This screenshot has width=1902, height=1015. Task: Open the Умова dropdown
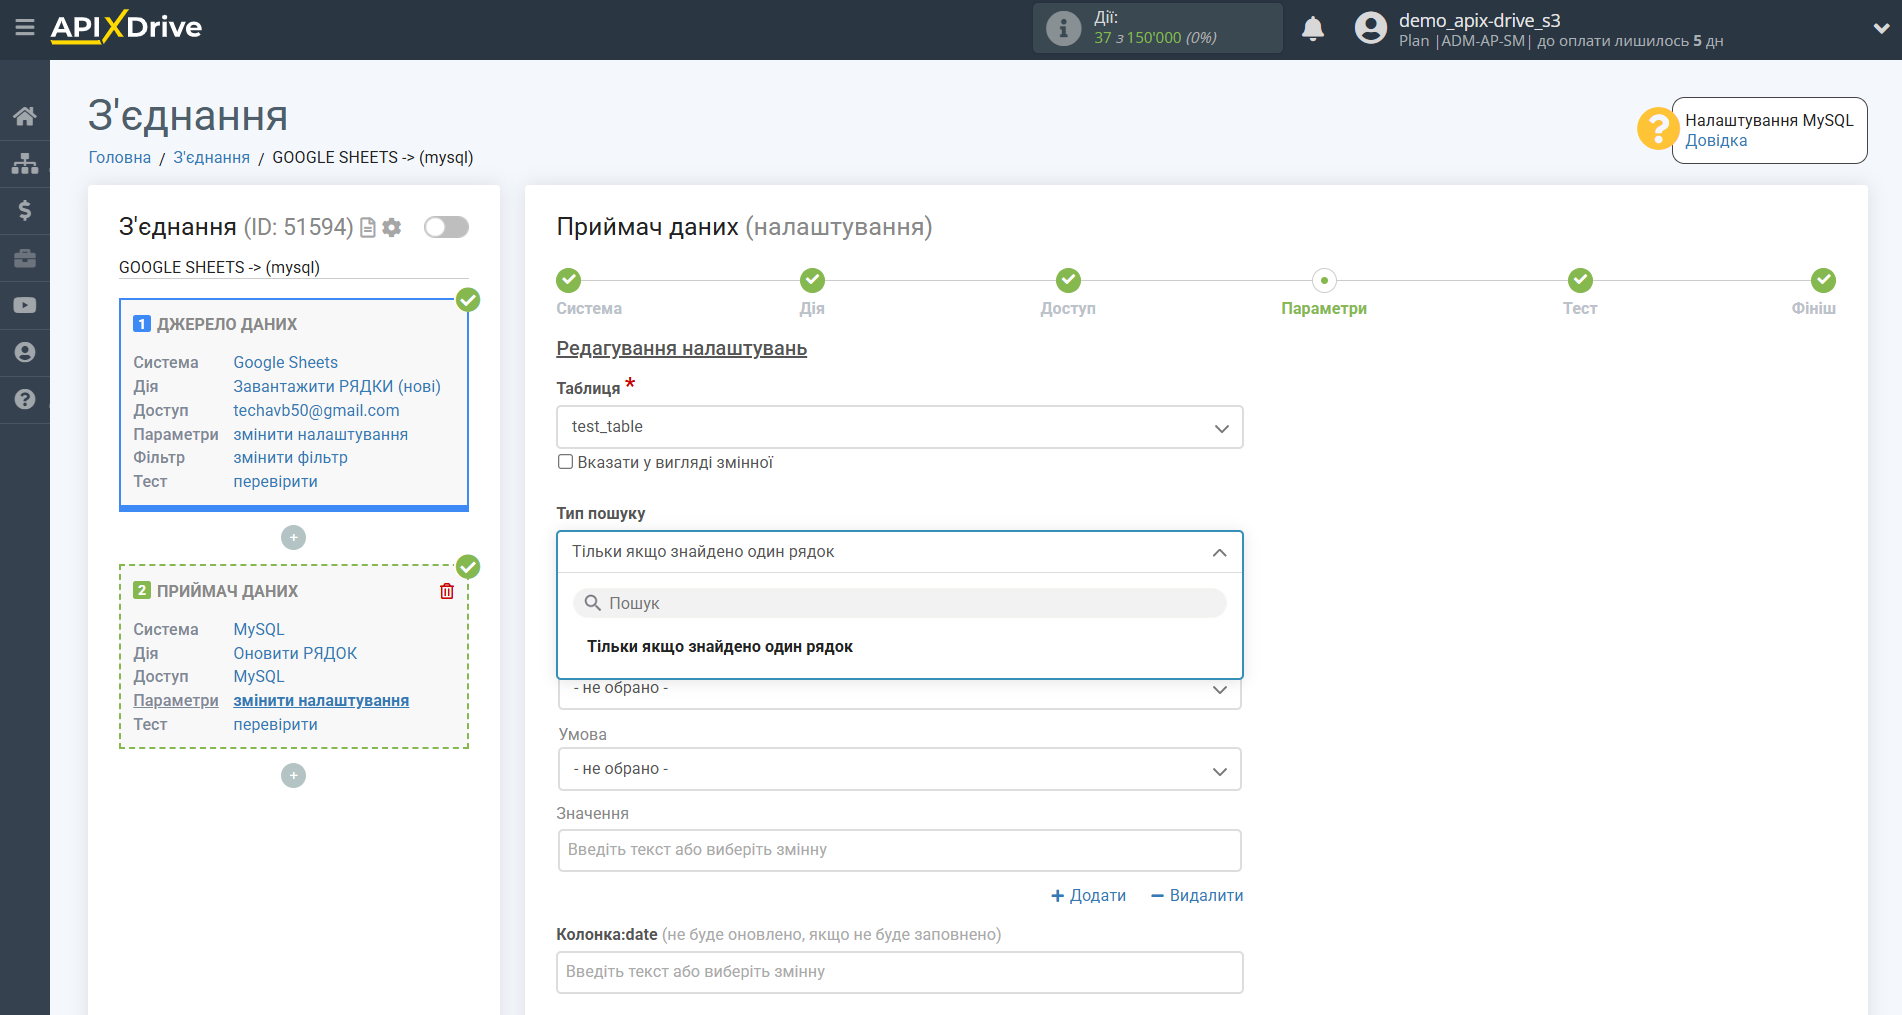tap(900, 769)
